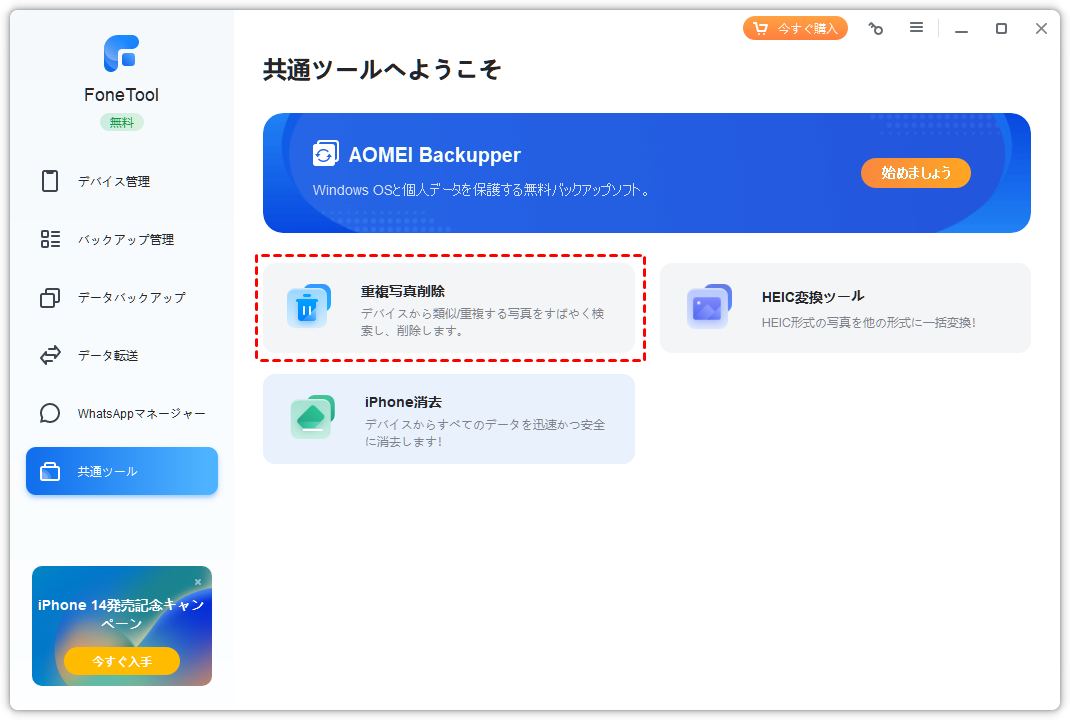Open the hamburger menu icon
This screenshot has height=720, width=1070.
[916, 28]
